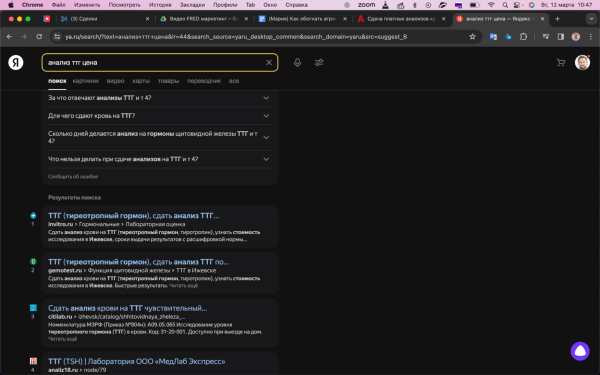Viewport: 600px width, 375px height.
Task: Expand 'Для чего сдают кровь на ТТГ?'
Action: (x=160, y=116)
